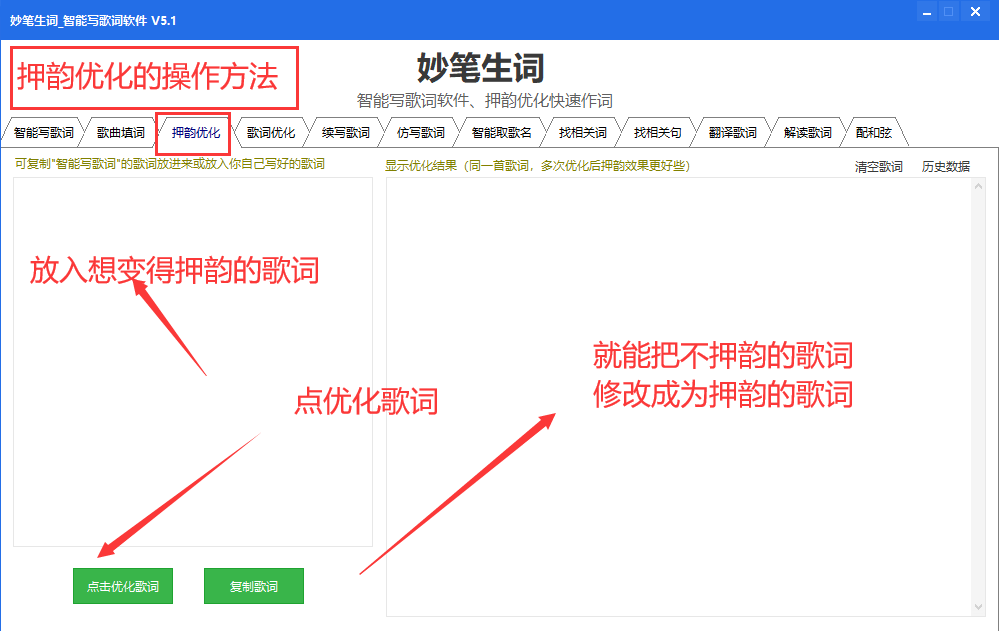Viewport: 999px width, 631px height.
Task: Go to the 配和弦 tab
Action: [x=873, y=133]
